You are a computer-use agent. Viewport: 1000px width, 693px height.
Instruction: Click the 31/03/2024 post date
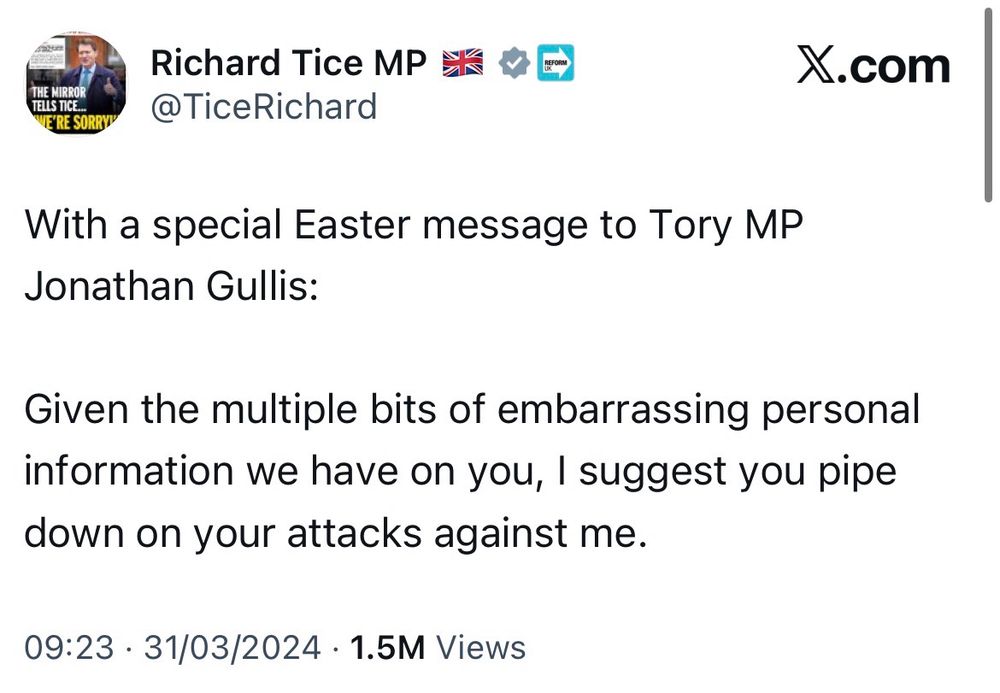click(x=232, y=647)
